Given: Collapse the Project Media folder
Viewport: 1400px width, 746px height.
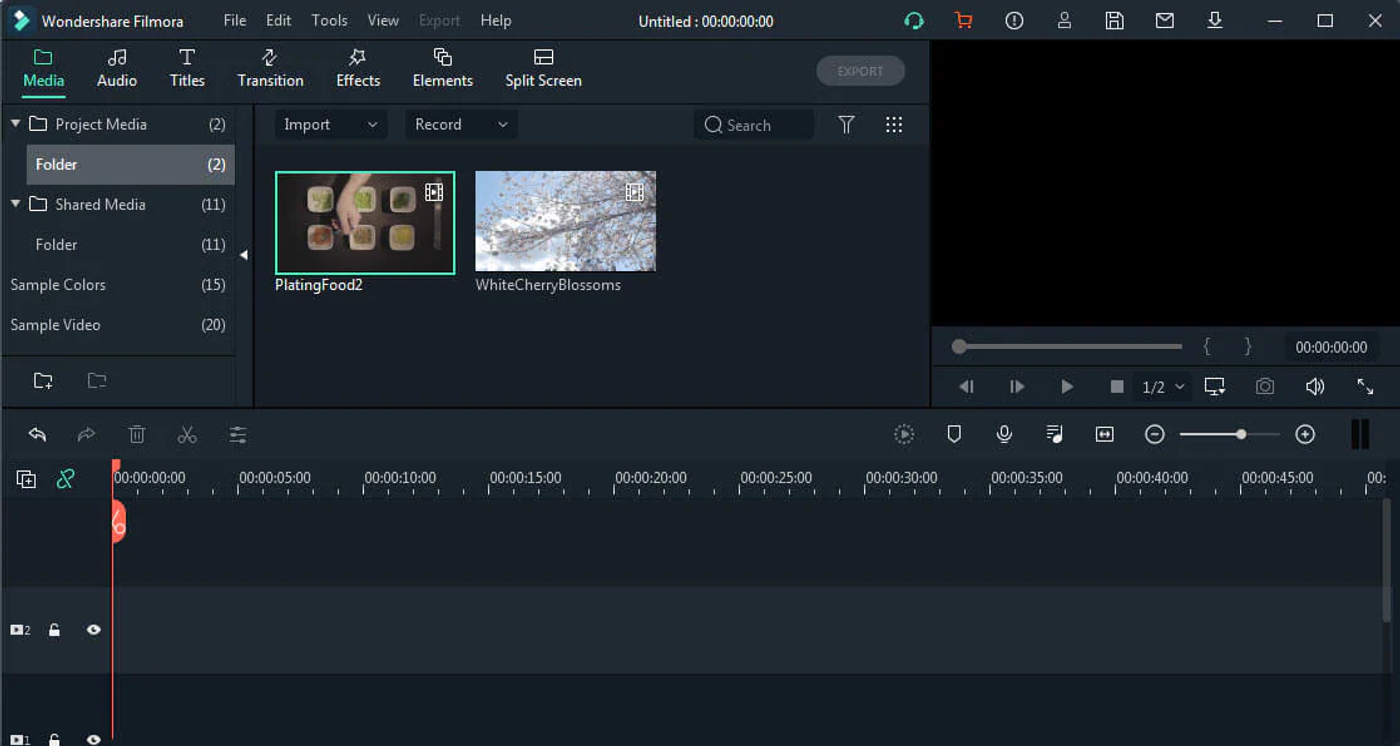Looking at the screenshot, I should pos(15,123).
